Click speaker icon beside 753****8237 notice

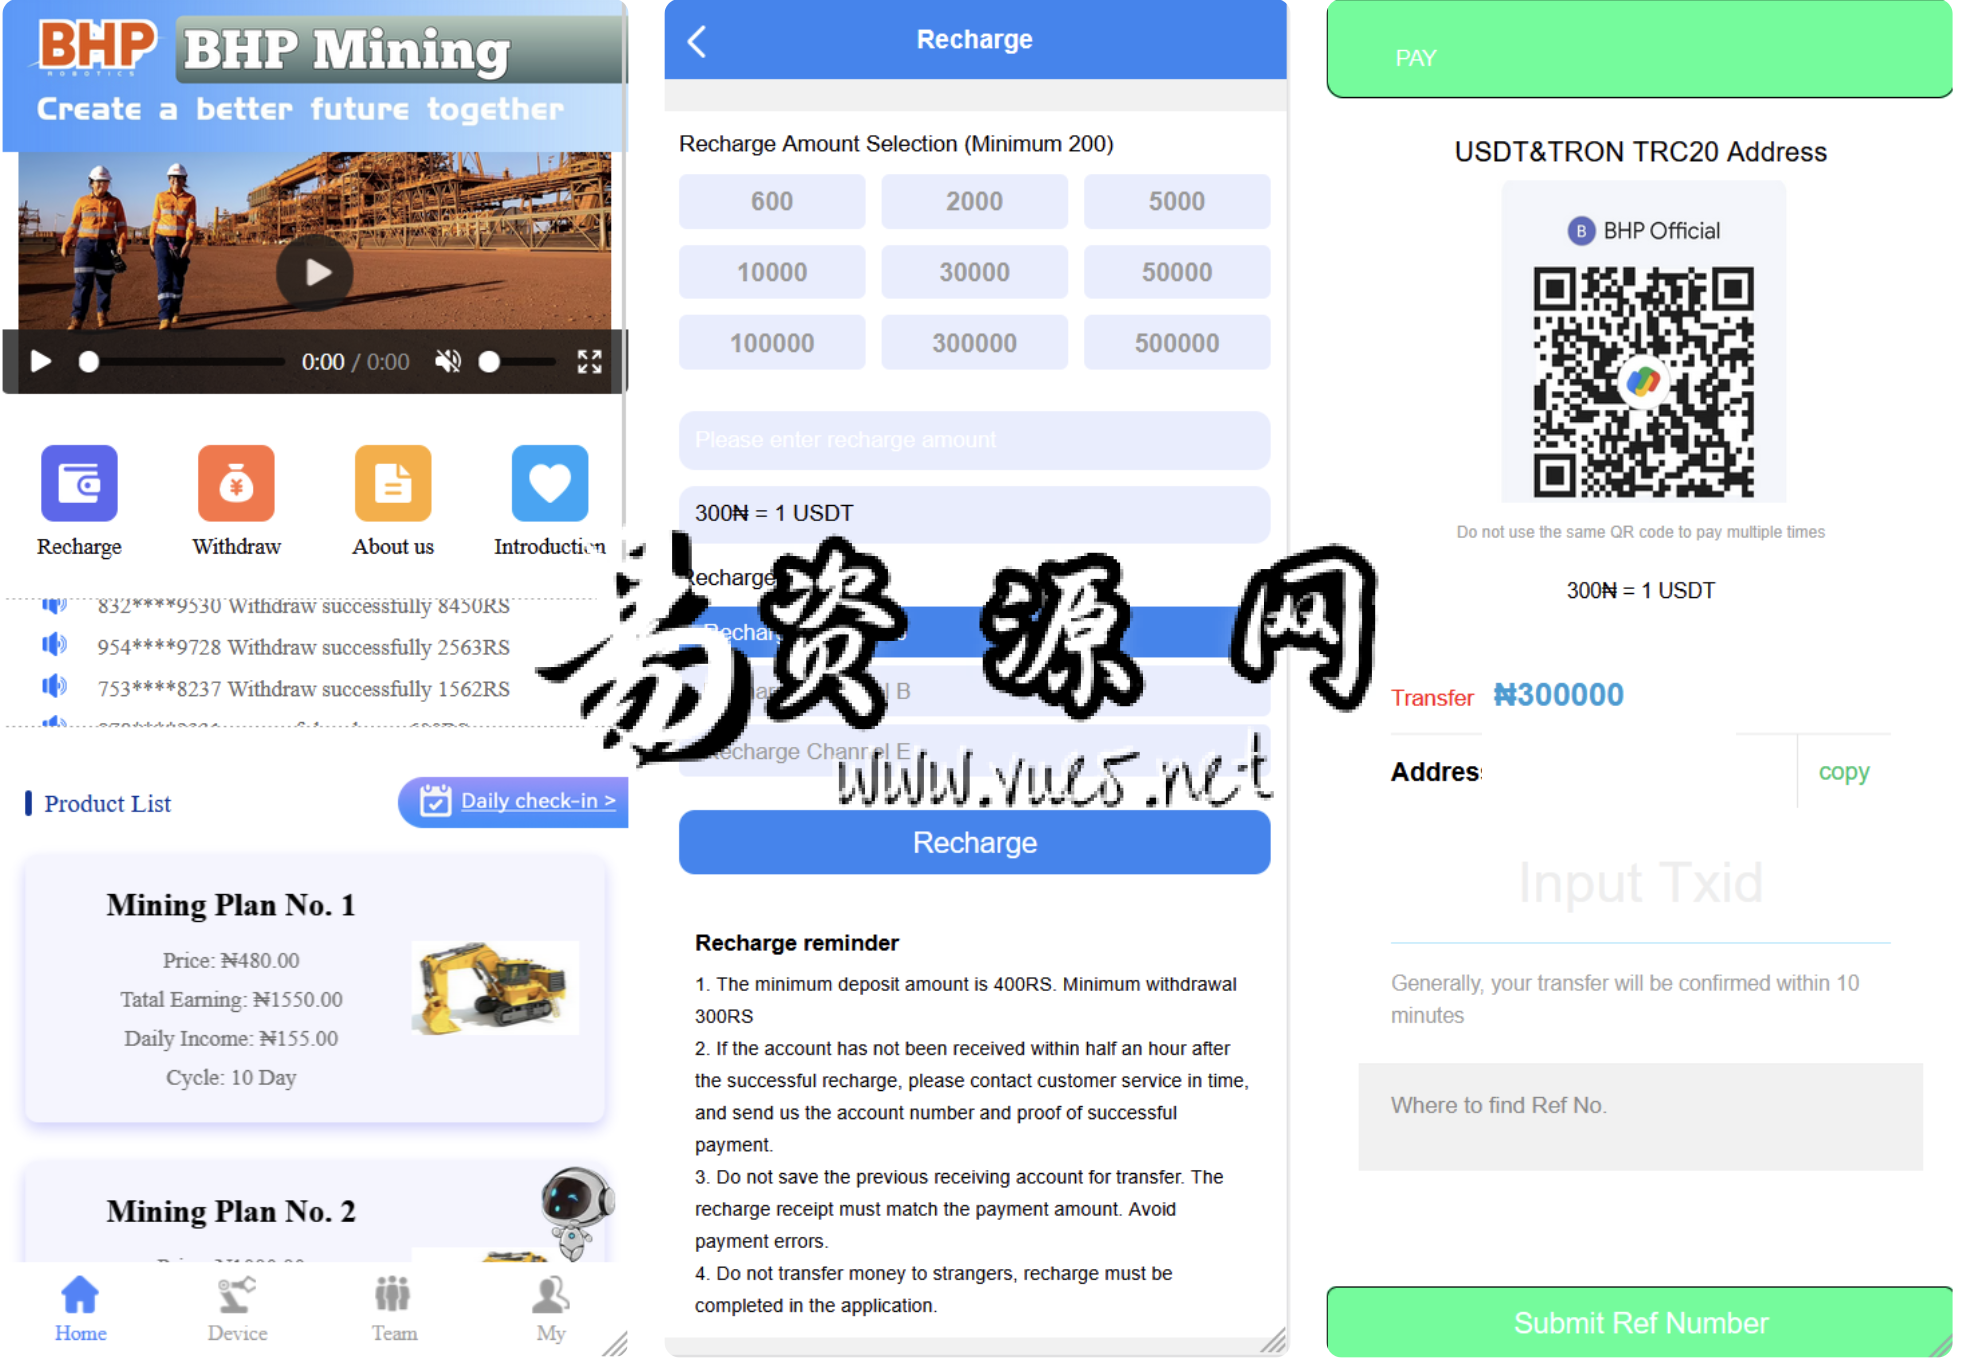[x=54, y=687]
